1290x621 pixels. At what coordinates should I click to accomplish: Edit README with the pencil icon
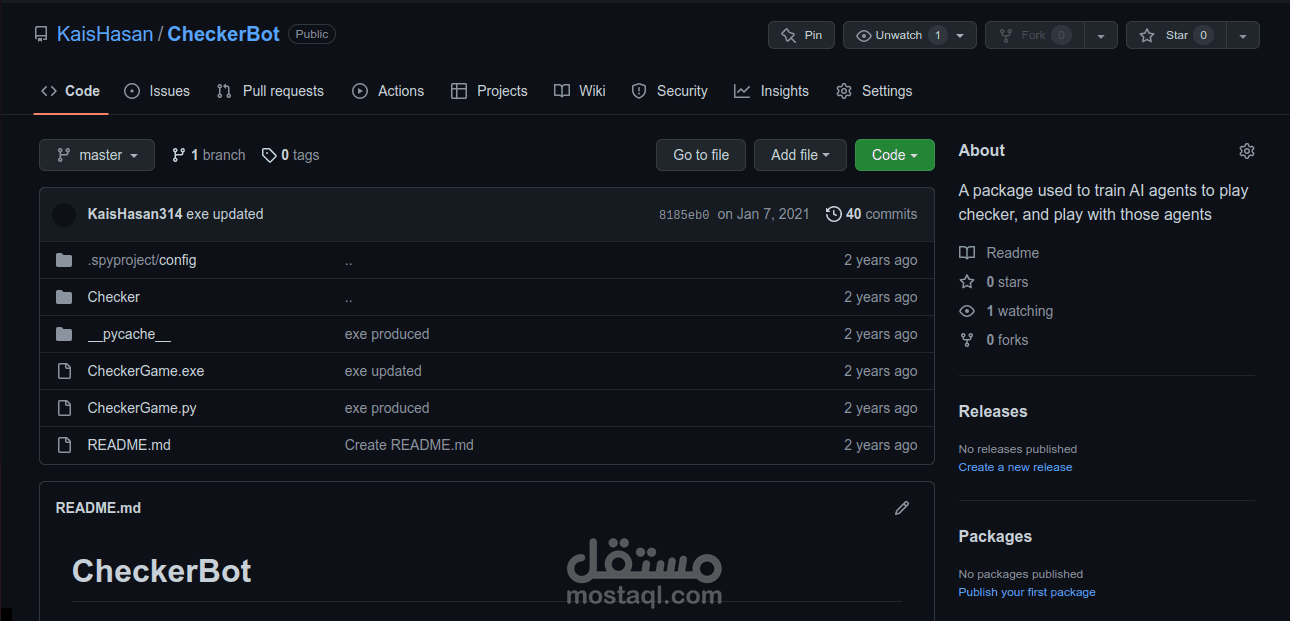click(x=902, y=508)
